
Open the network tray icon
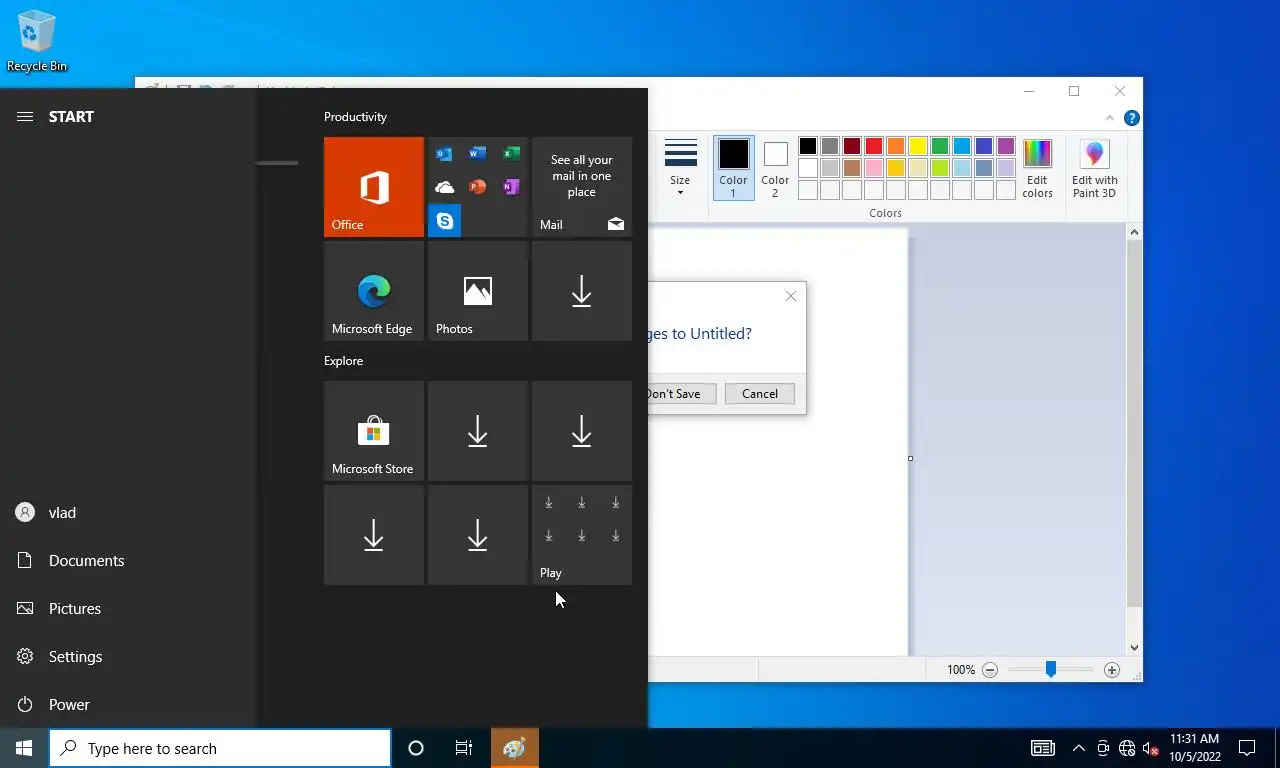coord(1127,748)
